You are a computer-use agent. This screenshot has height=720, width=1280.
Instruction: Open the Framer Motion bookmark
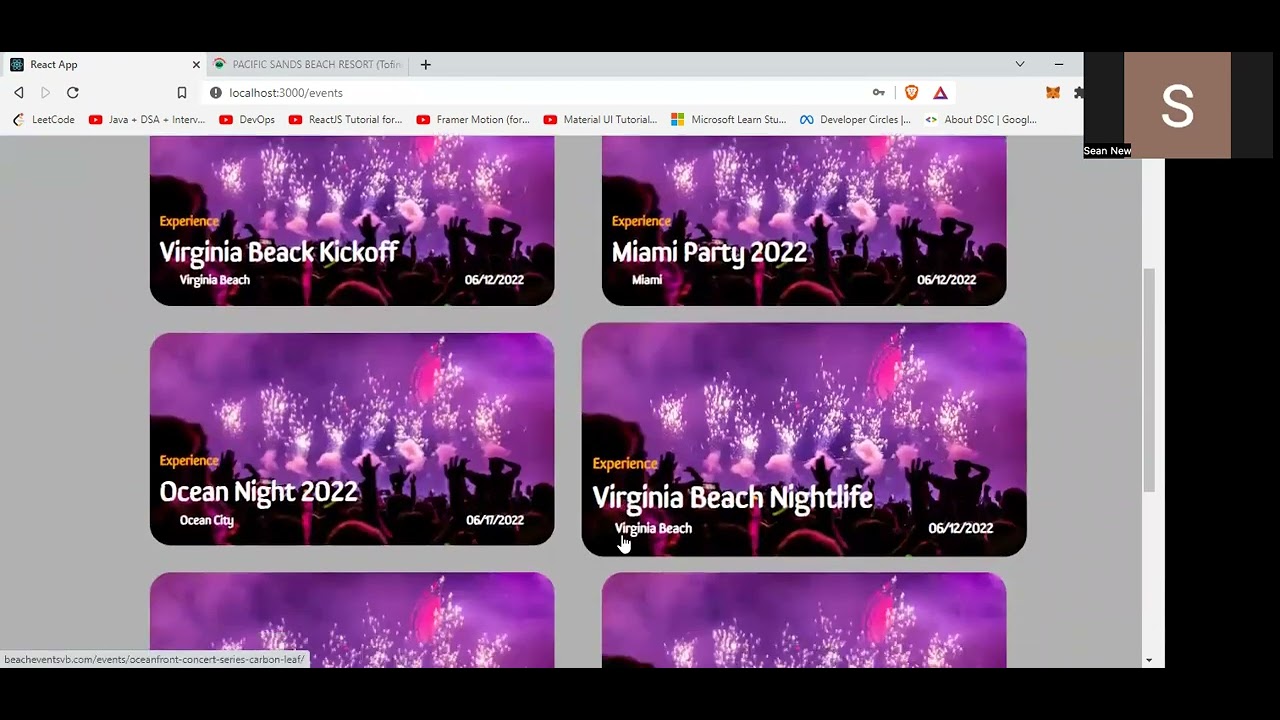(x=473, y=119)
